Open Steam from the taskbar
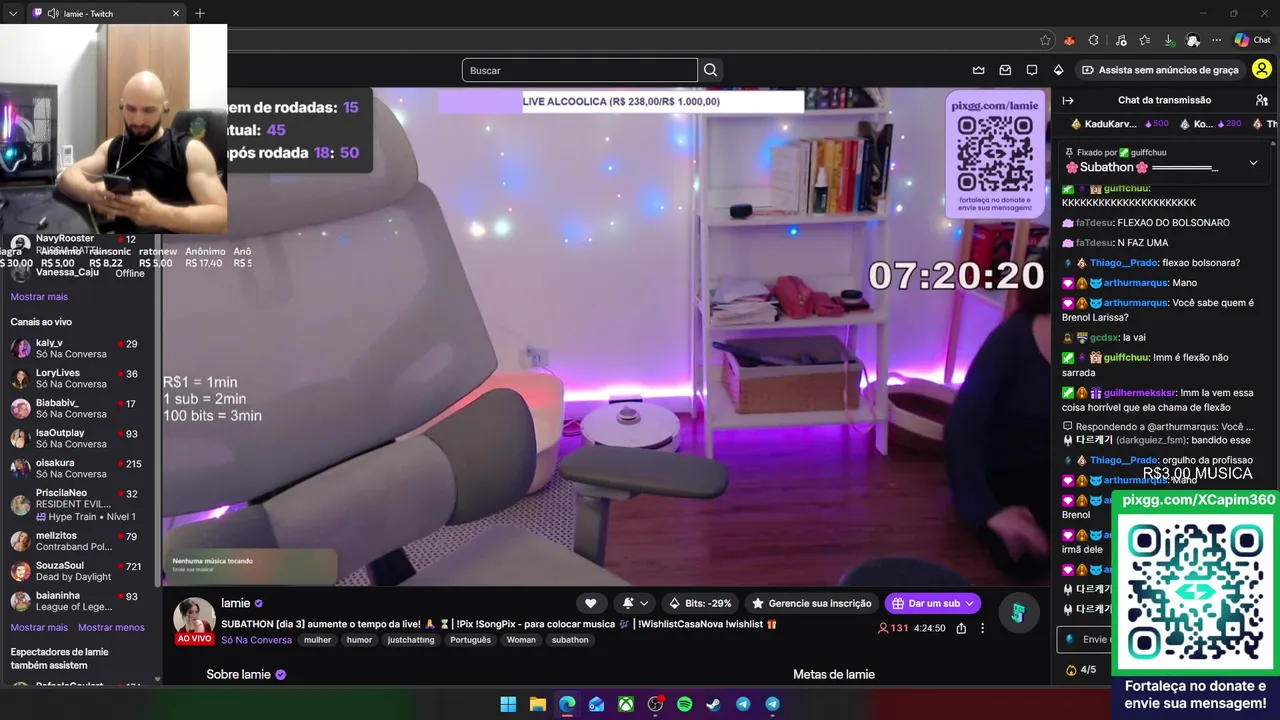The height and width of the screenshot is (720, 1280). [713, 704]
